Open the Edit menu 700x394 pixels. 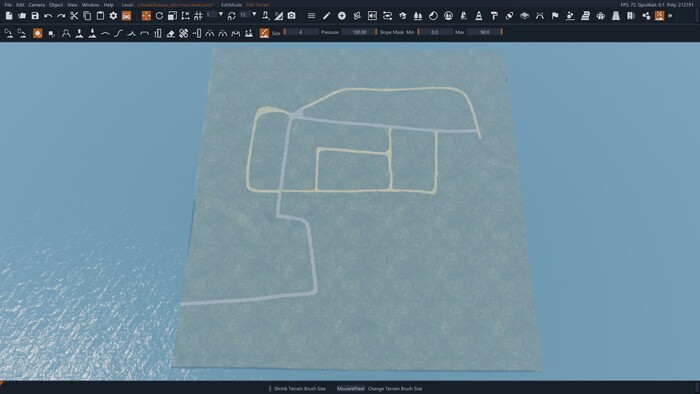coord(20,5)
